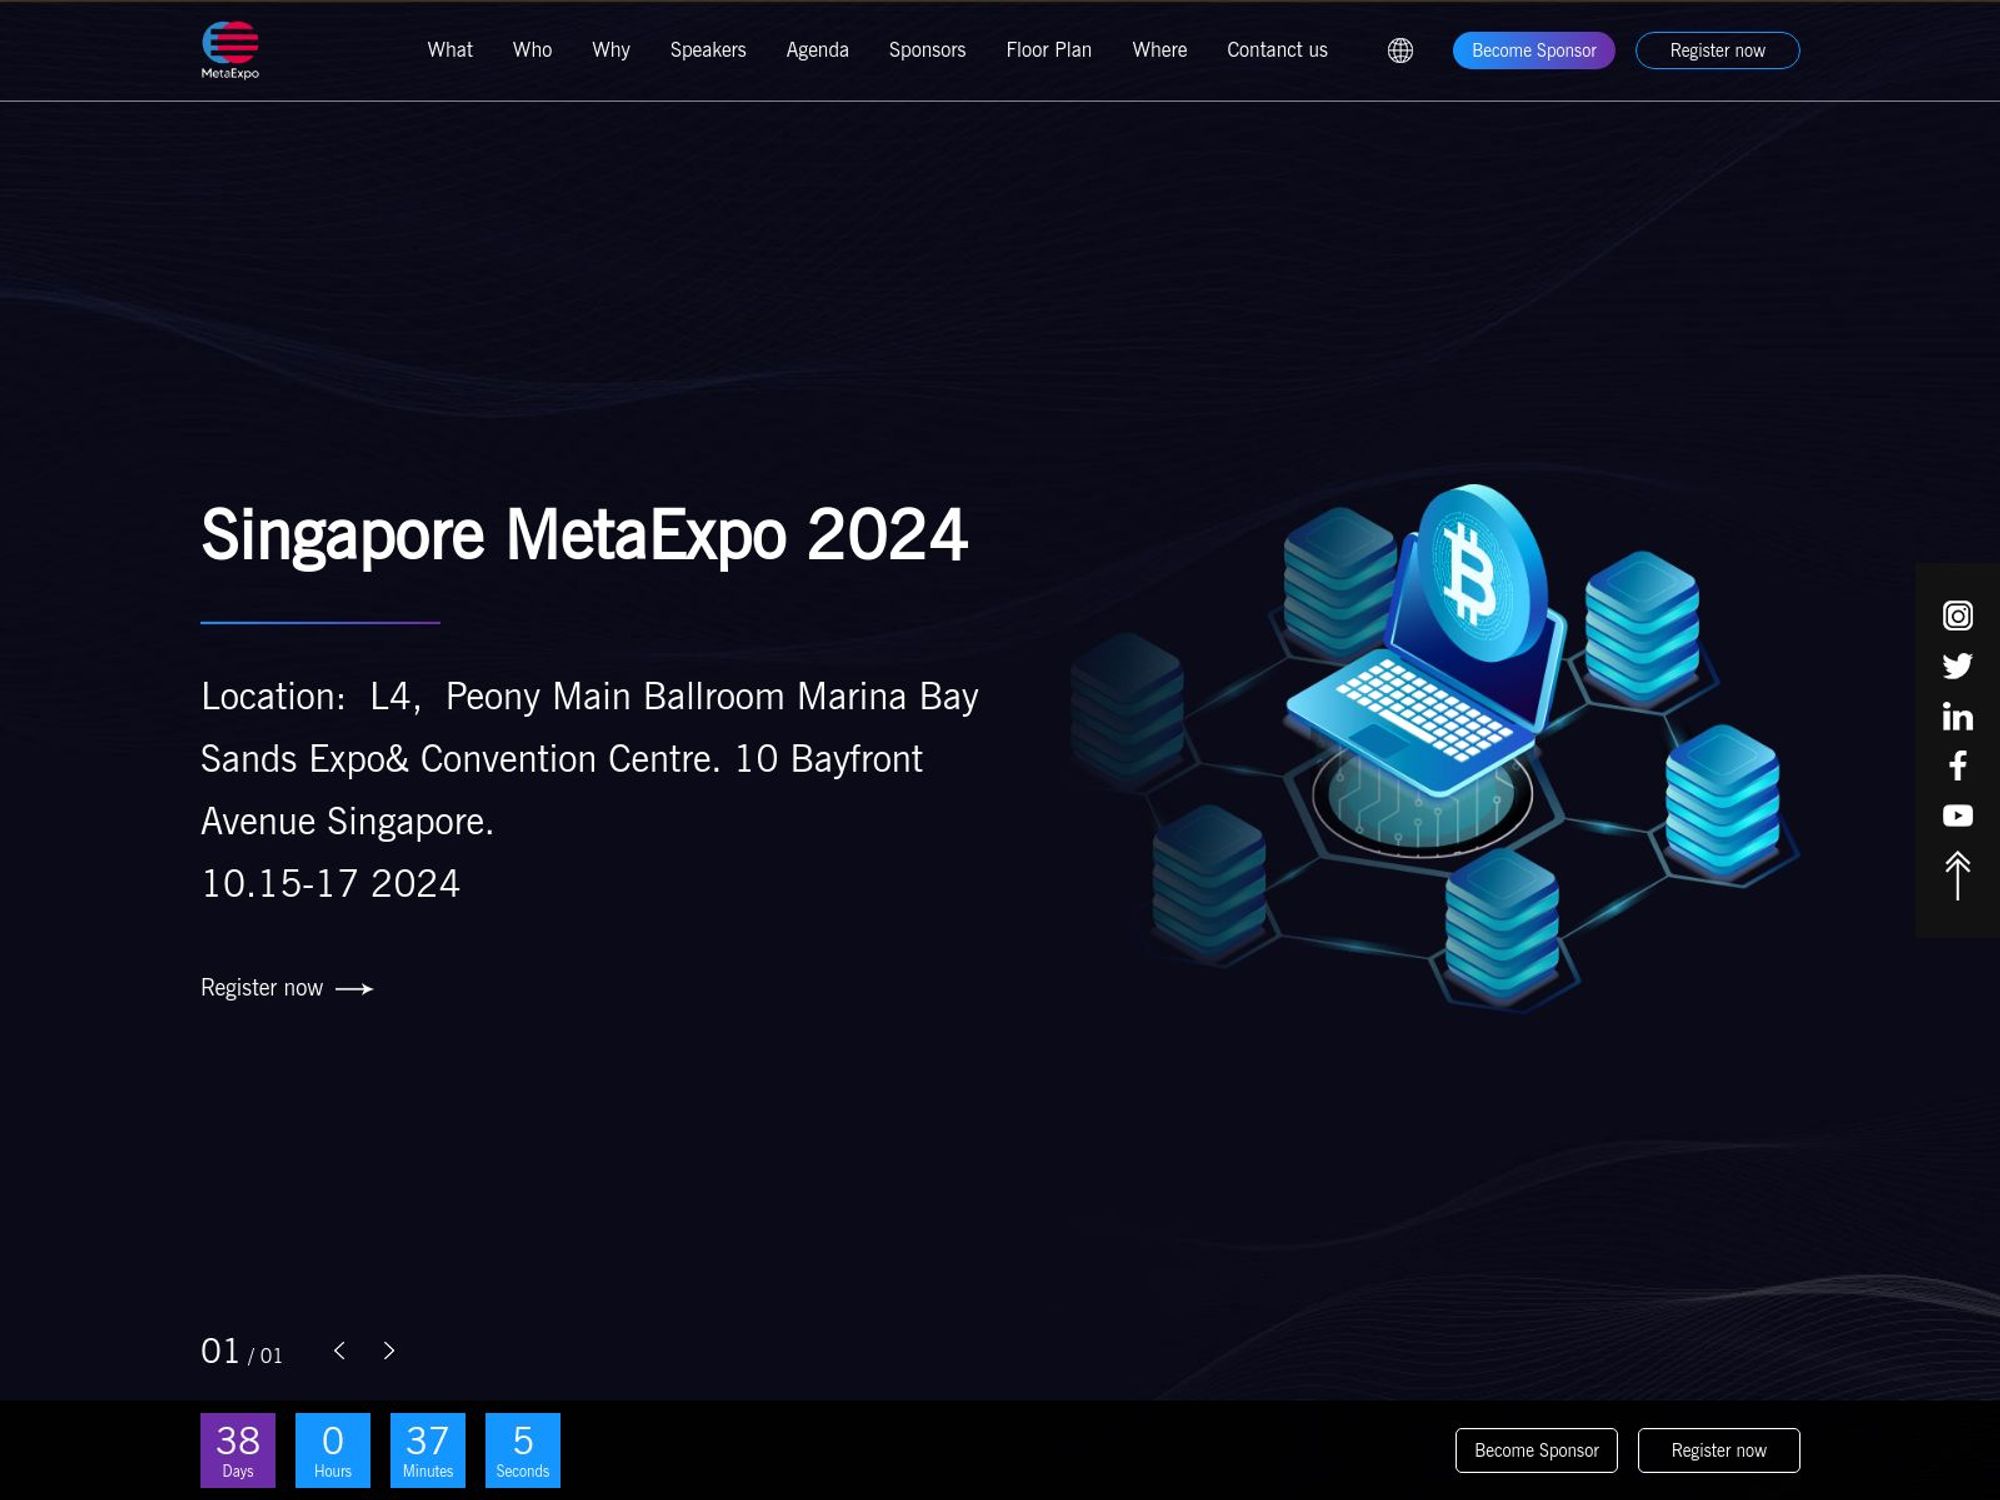The image size is (2000, 1500).
Task: Open the Speakers menu item
Action: tap(708, 50)
